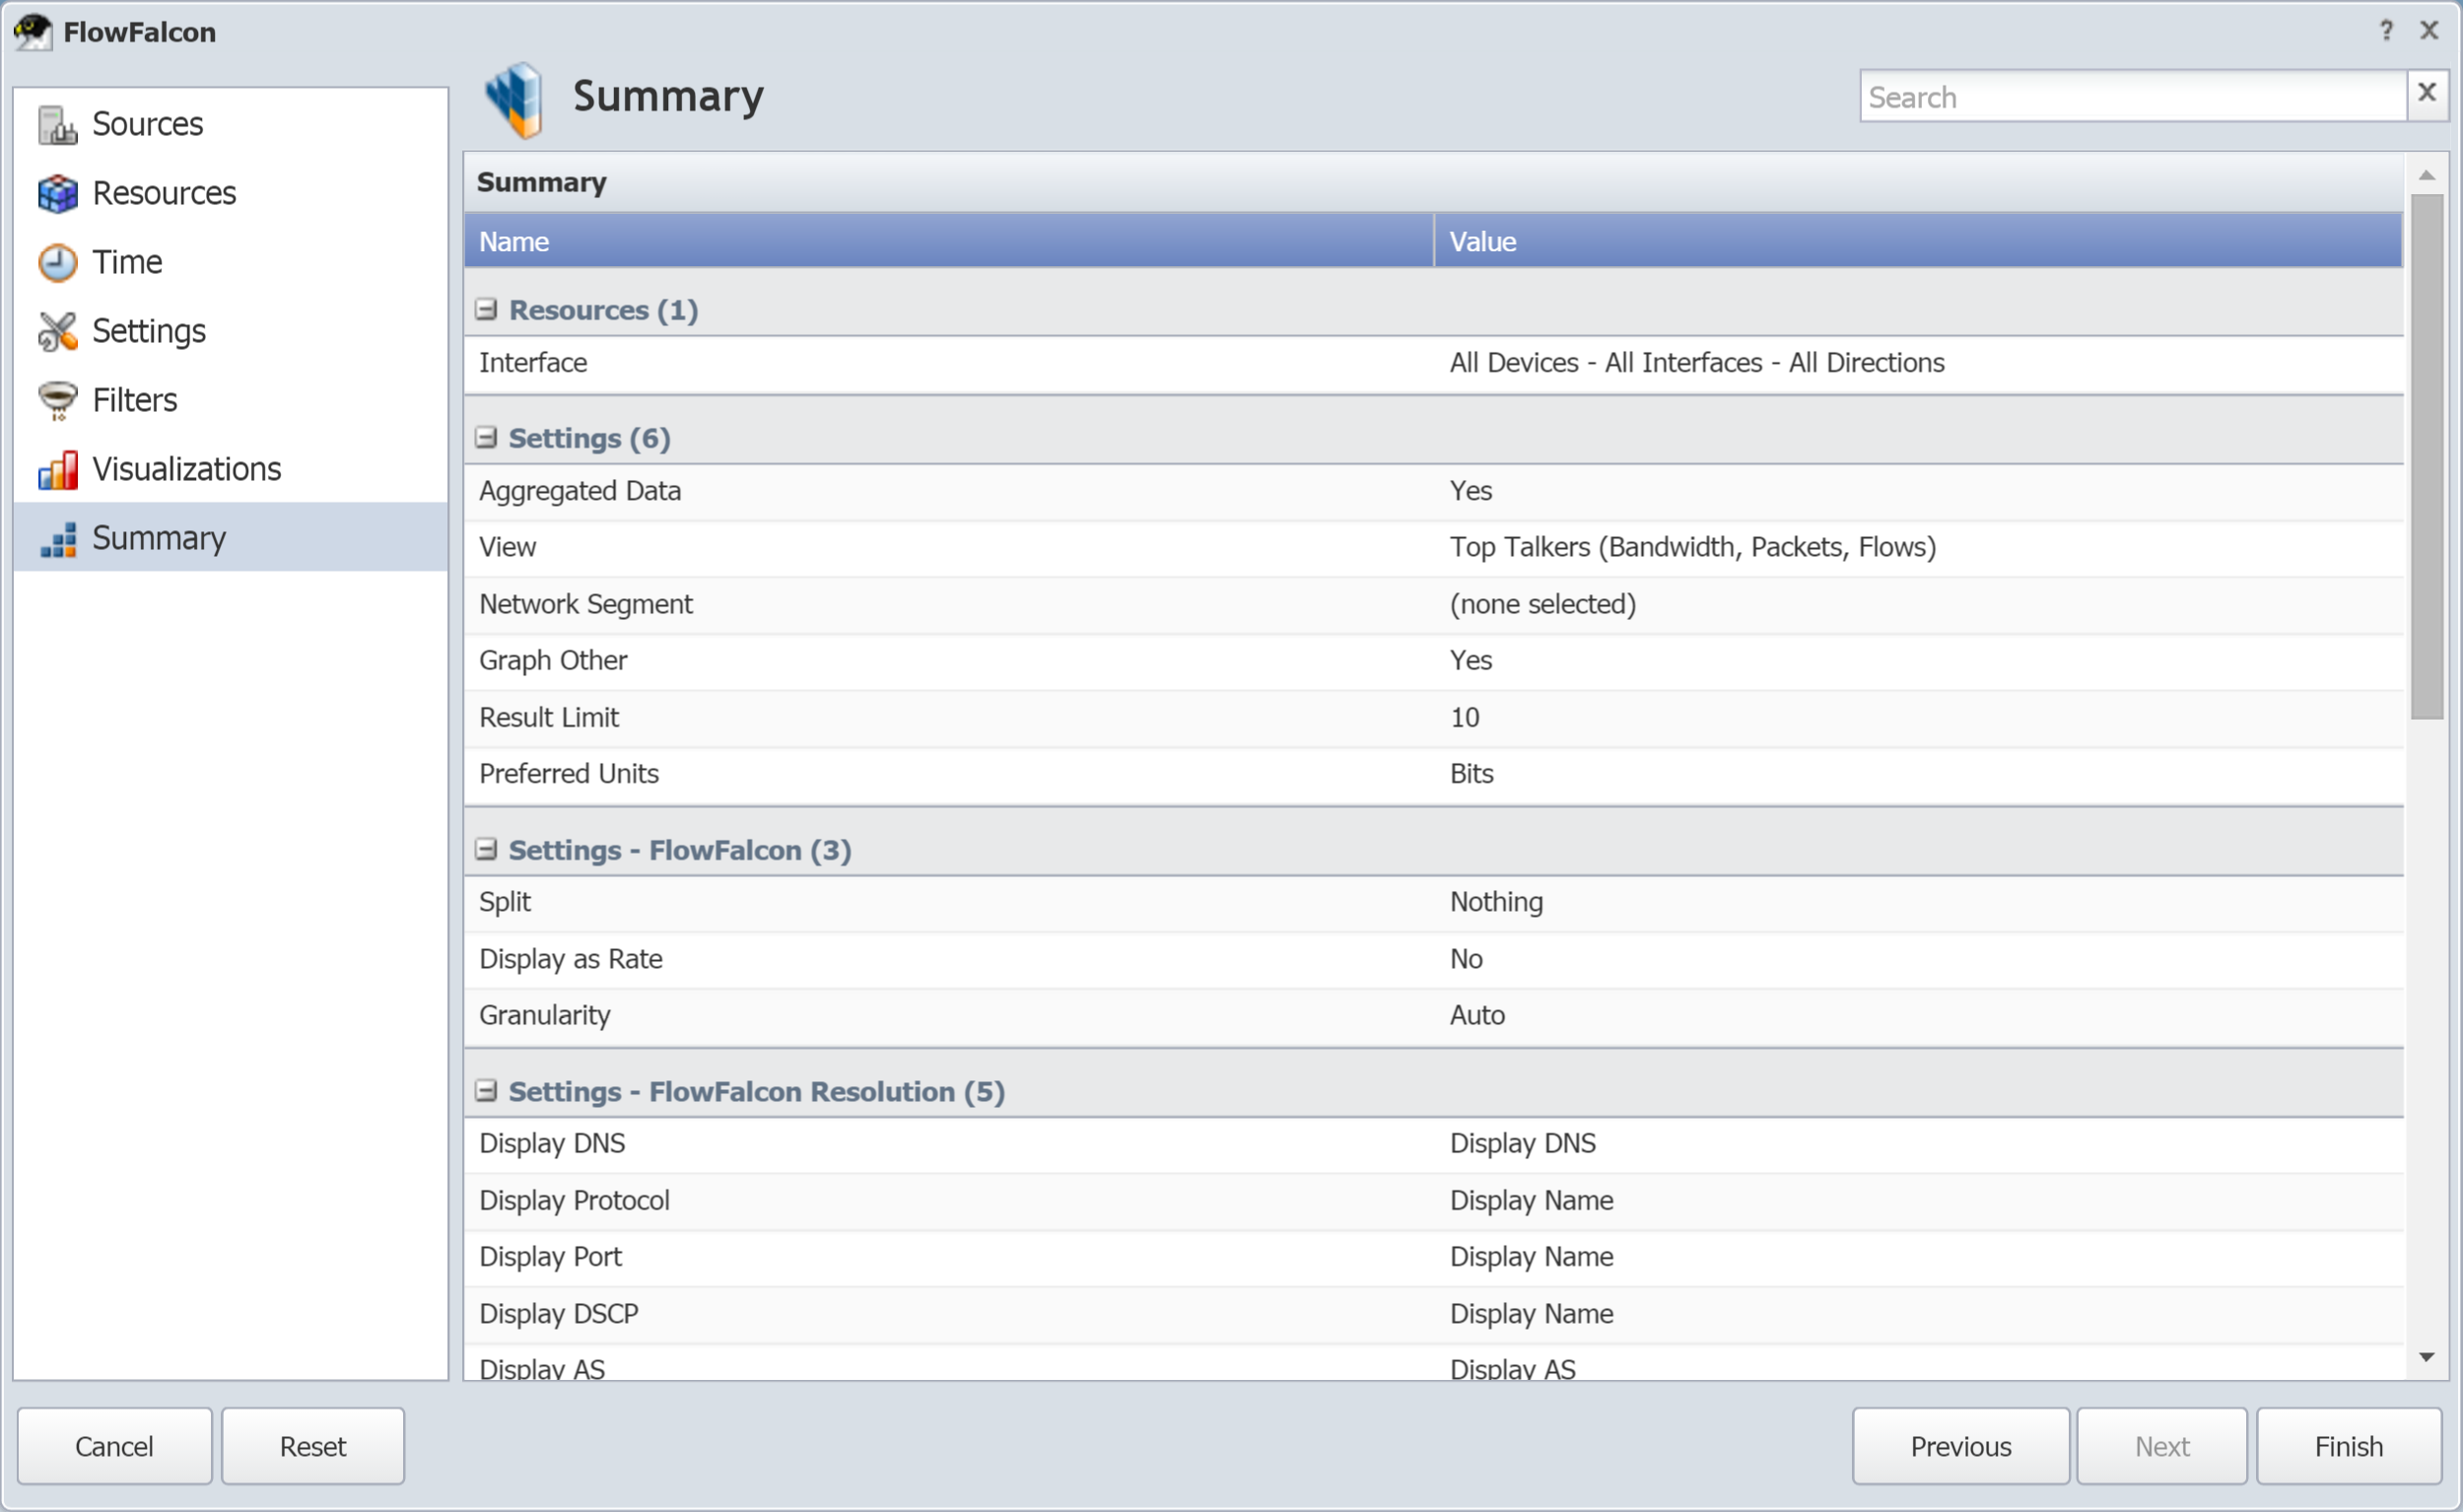
Task: Select the Display Protocol row
Action: [1433, 1201]
